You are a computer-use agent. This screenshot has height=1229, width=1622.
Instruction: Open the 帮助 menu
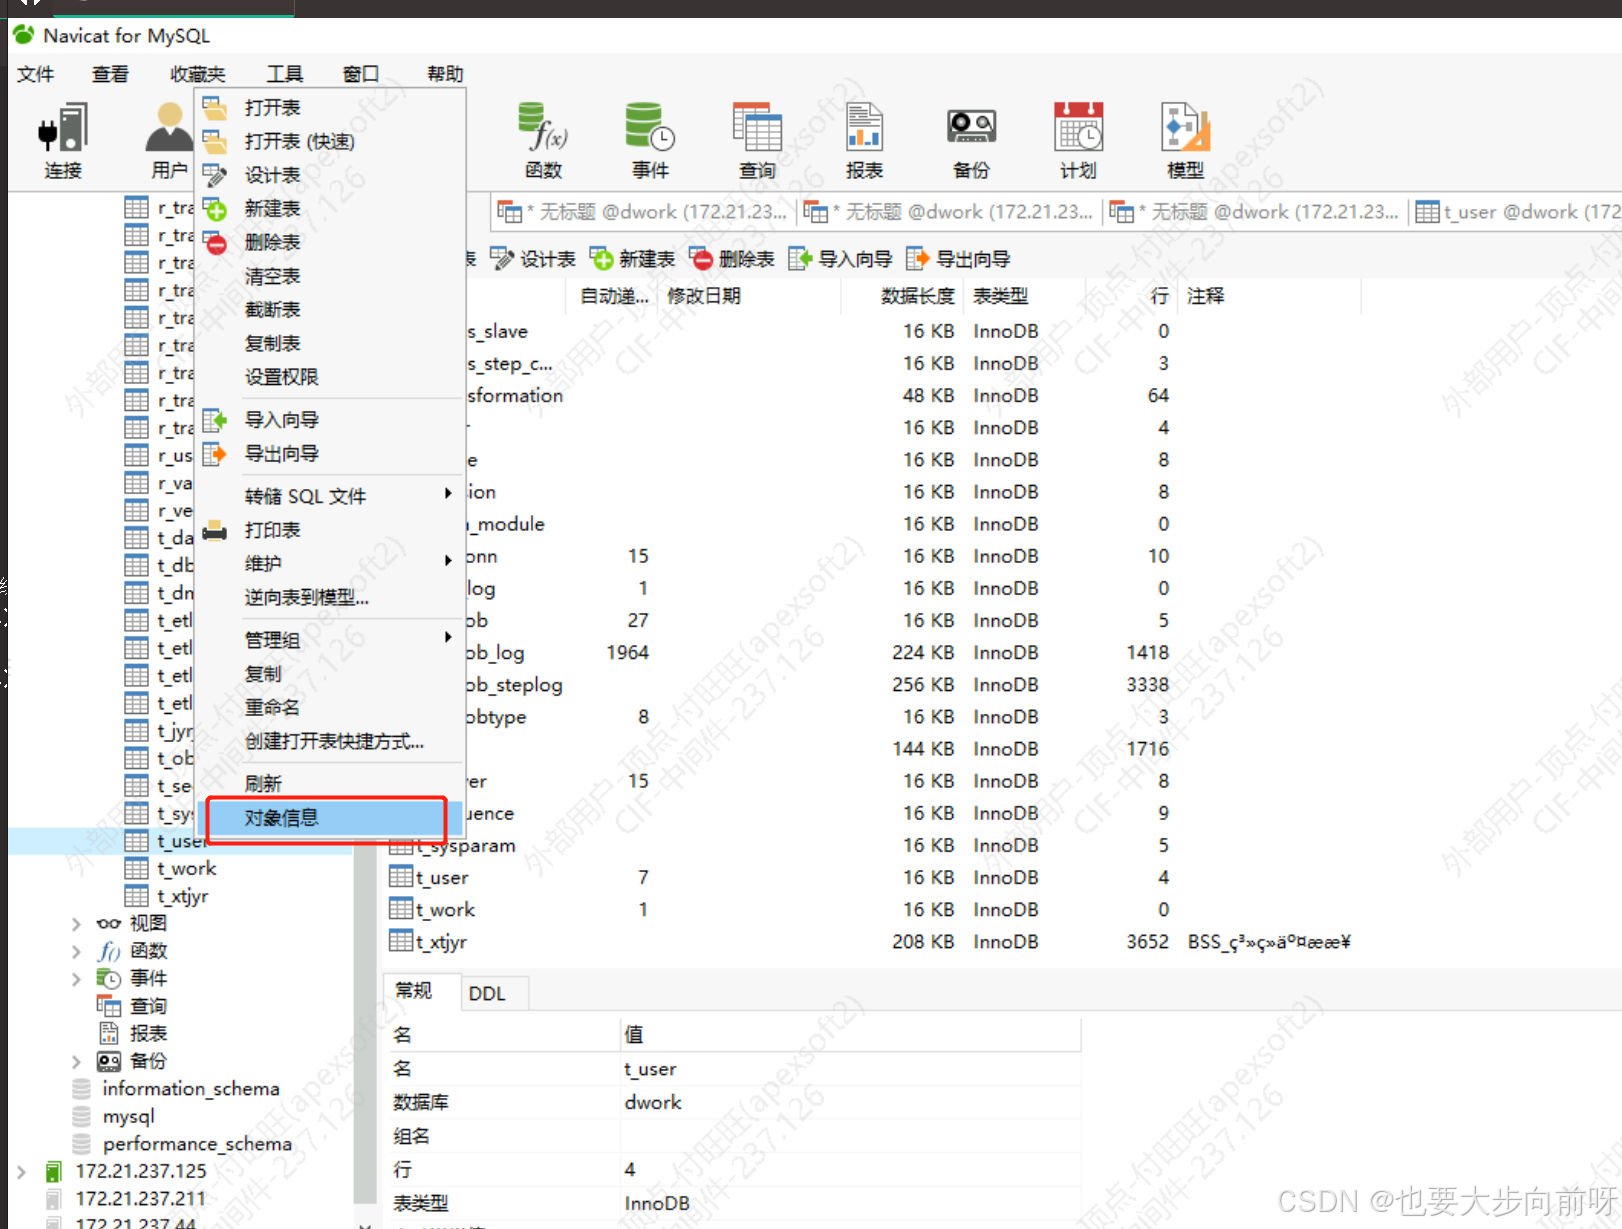pyautogui.click(x=445, y=74)
